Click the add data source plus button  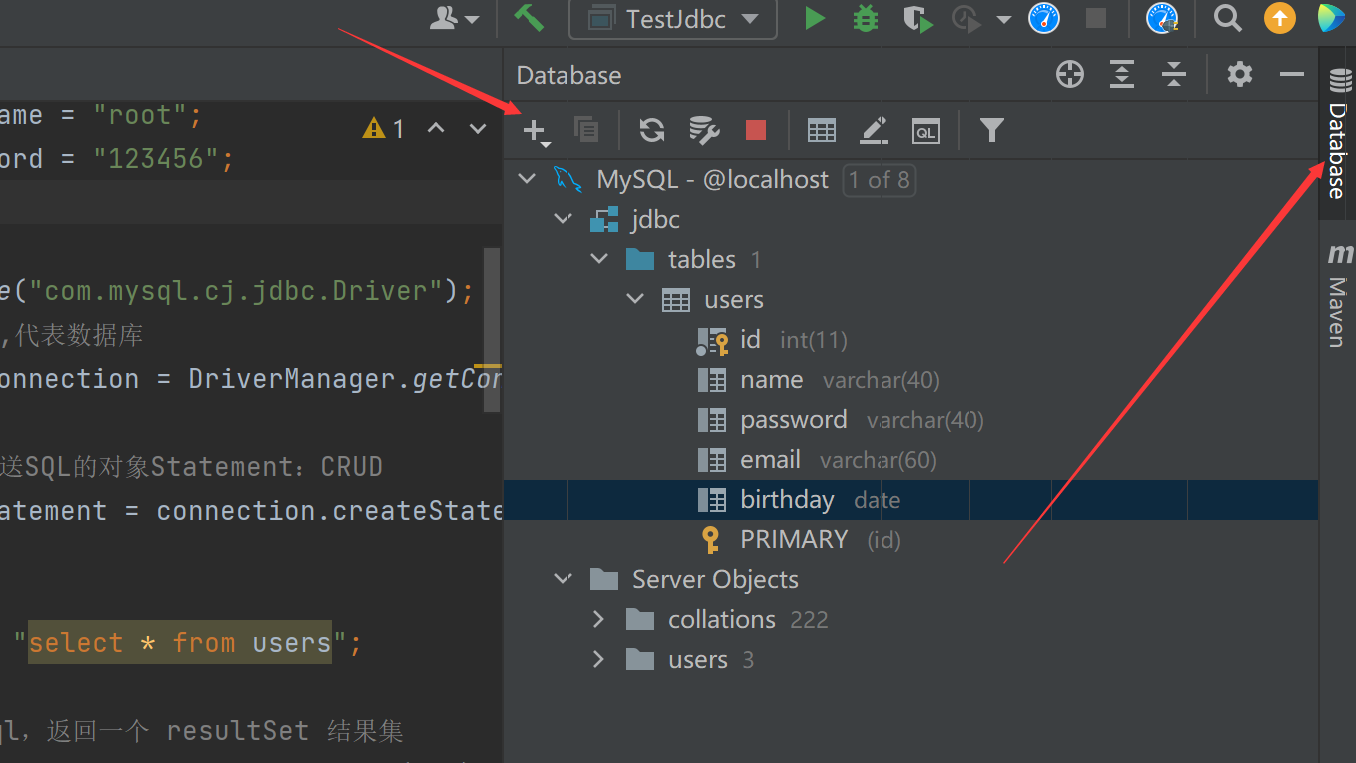pos(536,130)
